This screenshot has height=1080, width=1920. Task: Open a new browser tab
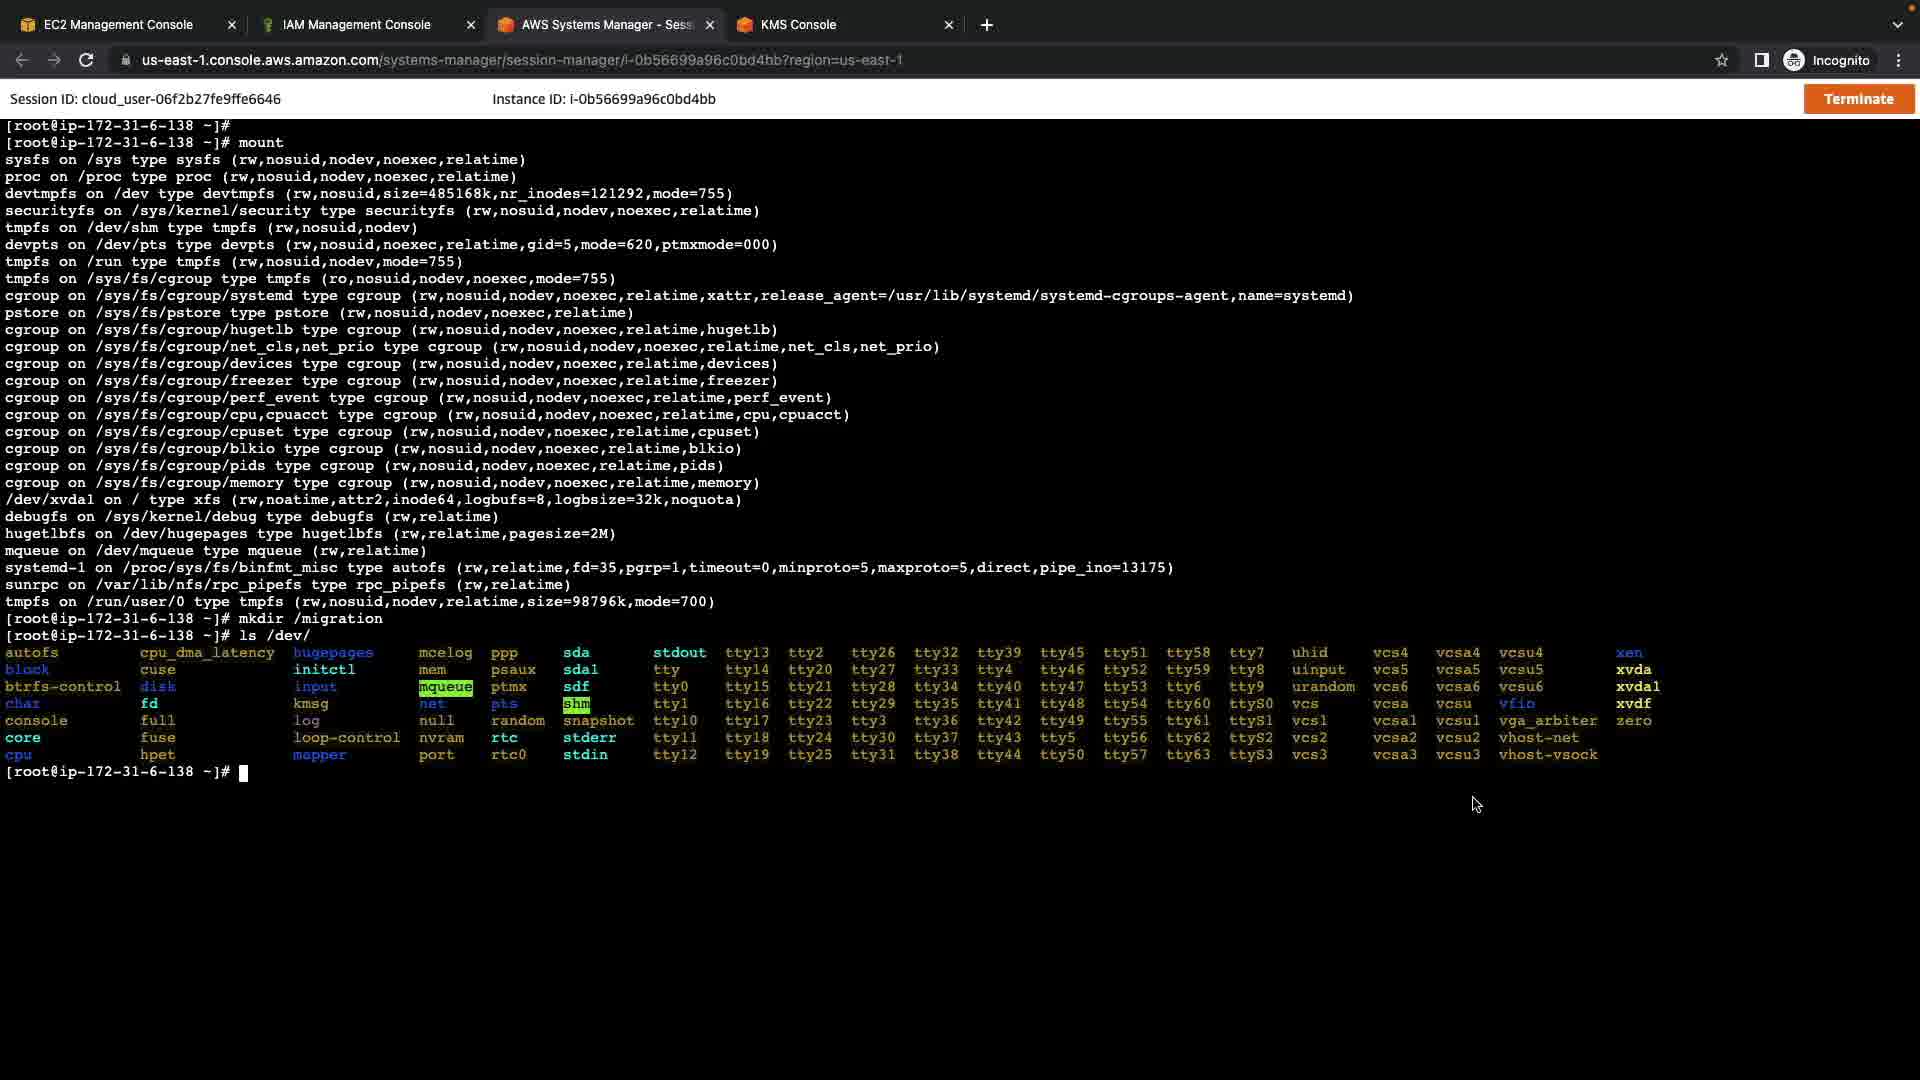pyautogui.click(x=986, y=25)
